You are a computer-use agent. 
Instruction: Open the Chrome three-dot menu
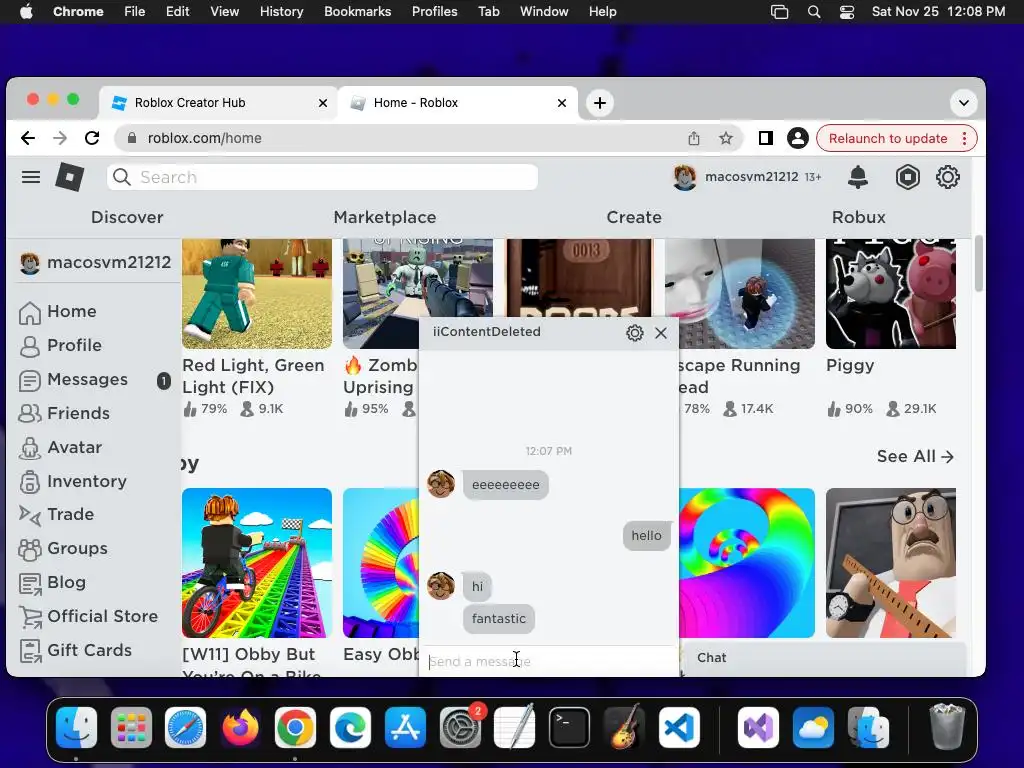coord(965,138)
